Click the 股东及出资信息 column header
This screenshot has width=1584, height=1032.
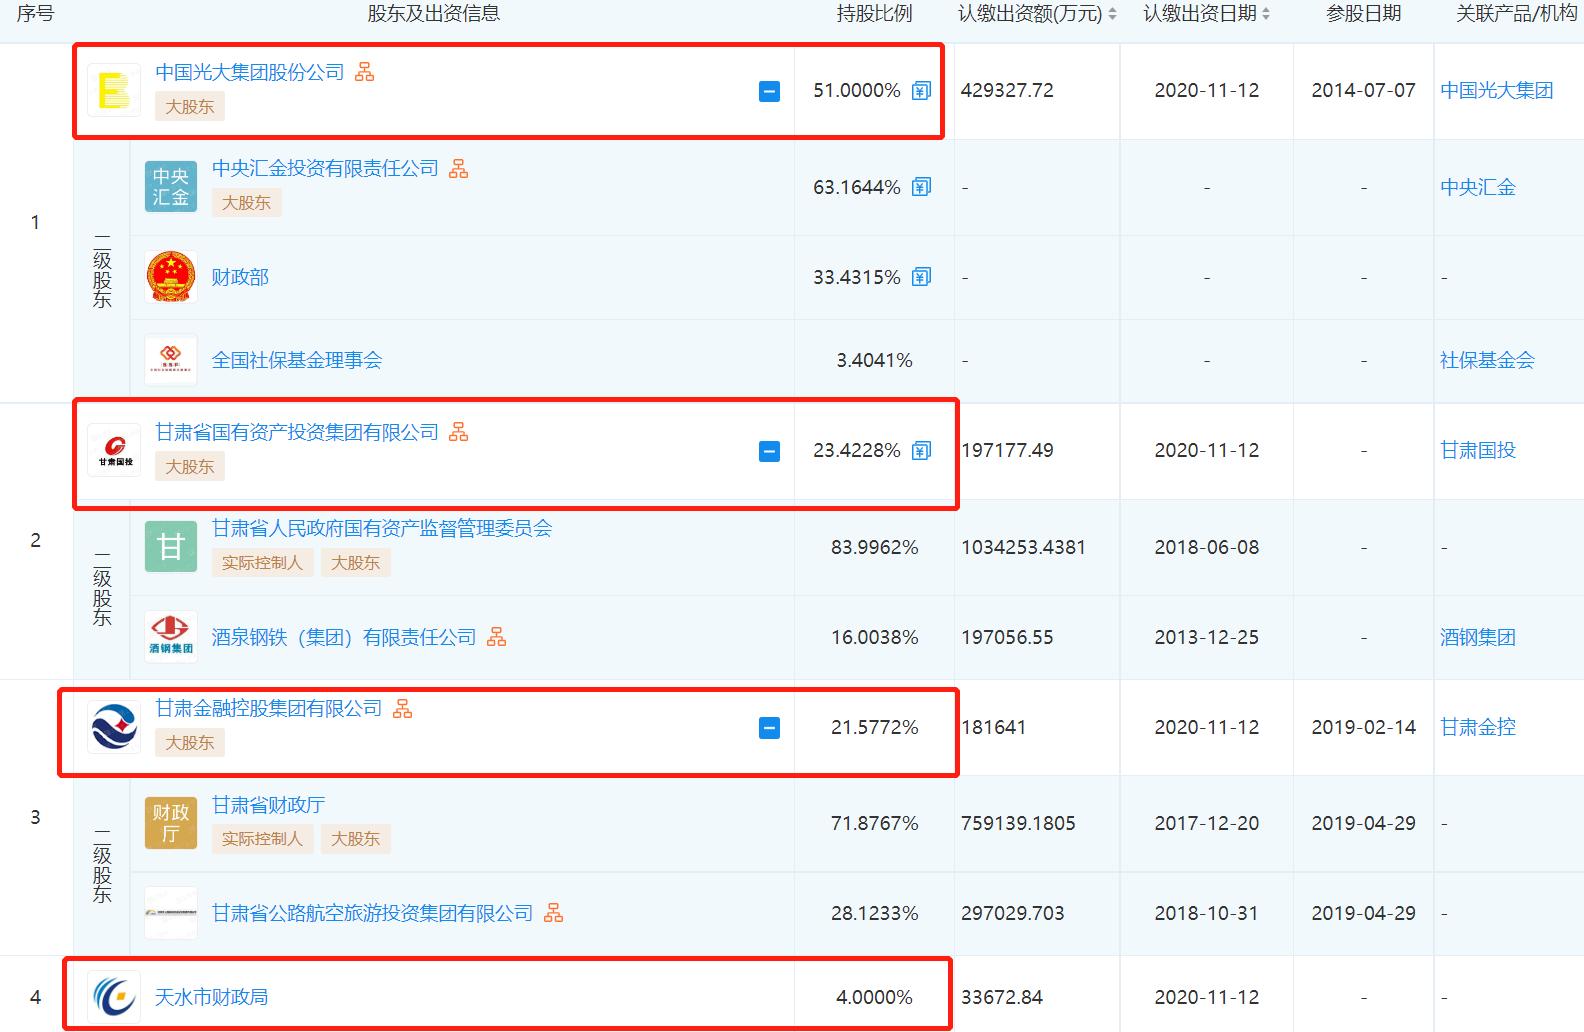tap(433, 14)
